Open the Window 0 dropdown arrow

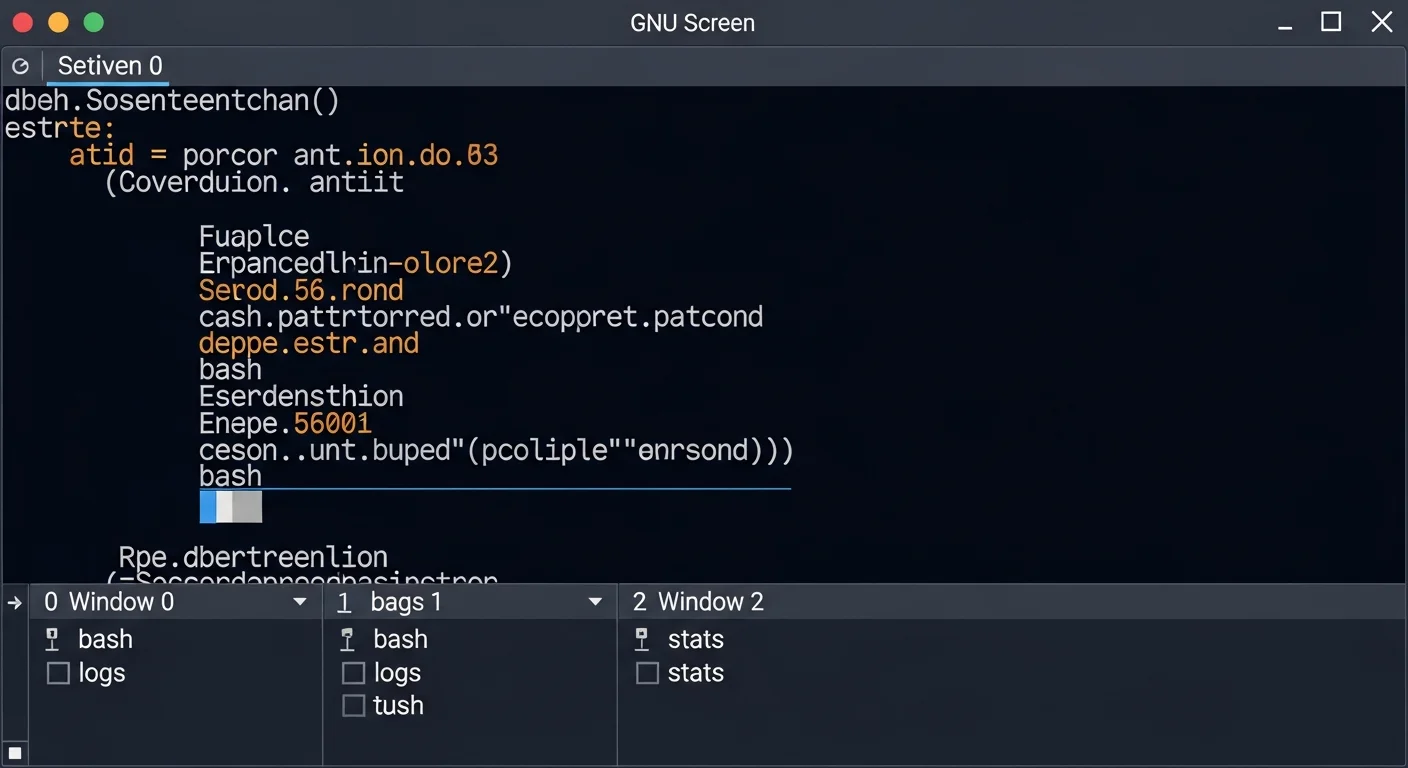(298, 602)
